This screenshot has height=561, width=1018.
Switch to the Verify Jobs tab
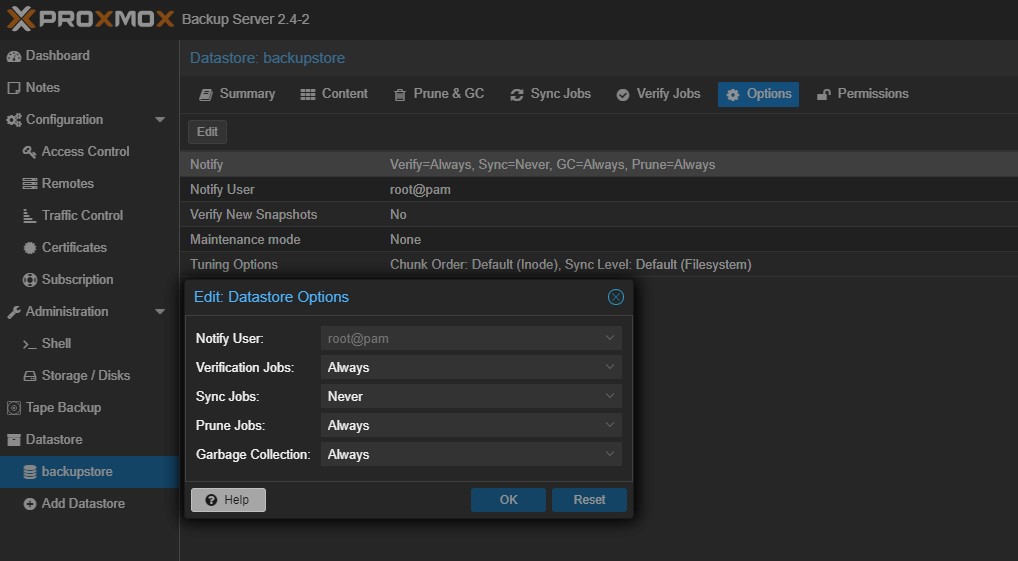[657, 94]
